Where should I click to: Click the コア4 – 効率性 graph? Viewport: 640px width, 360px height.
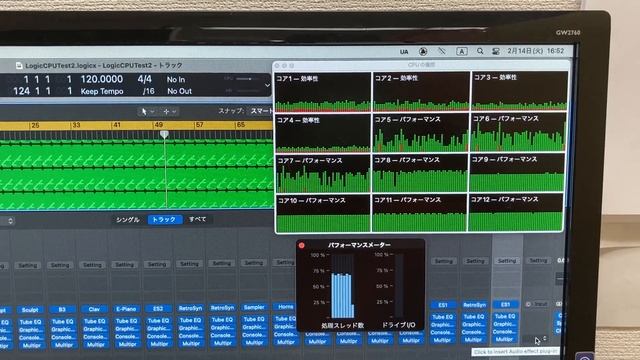pyautogui.click(x=322, y=133)
